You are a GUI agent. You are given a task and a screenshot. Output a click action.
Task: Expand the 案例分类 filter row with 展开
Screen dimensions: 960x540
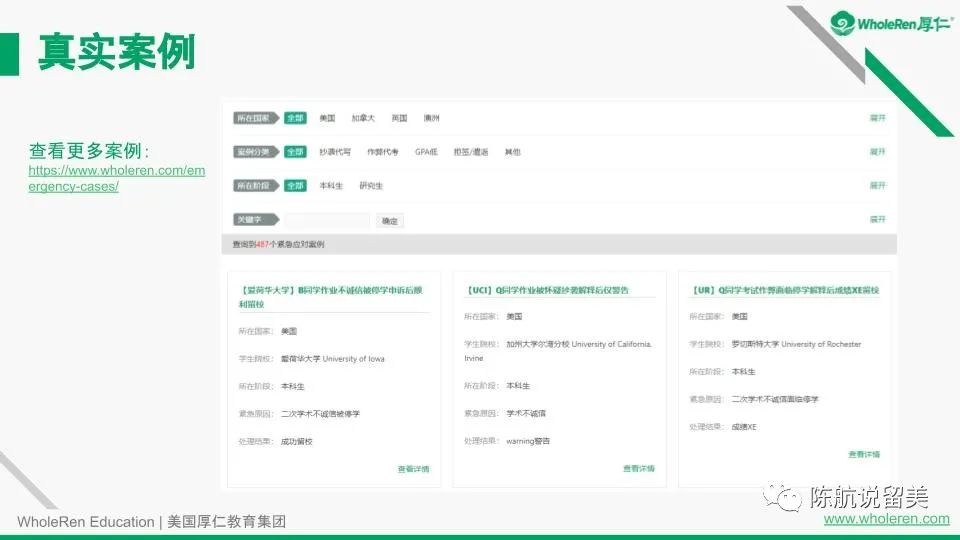877,152
